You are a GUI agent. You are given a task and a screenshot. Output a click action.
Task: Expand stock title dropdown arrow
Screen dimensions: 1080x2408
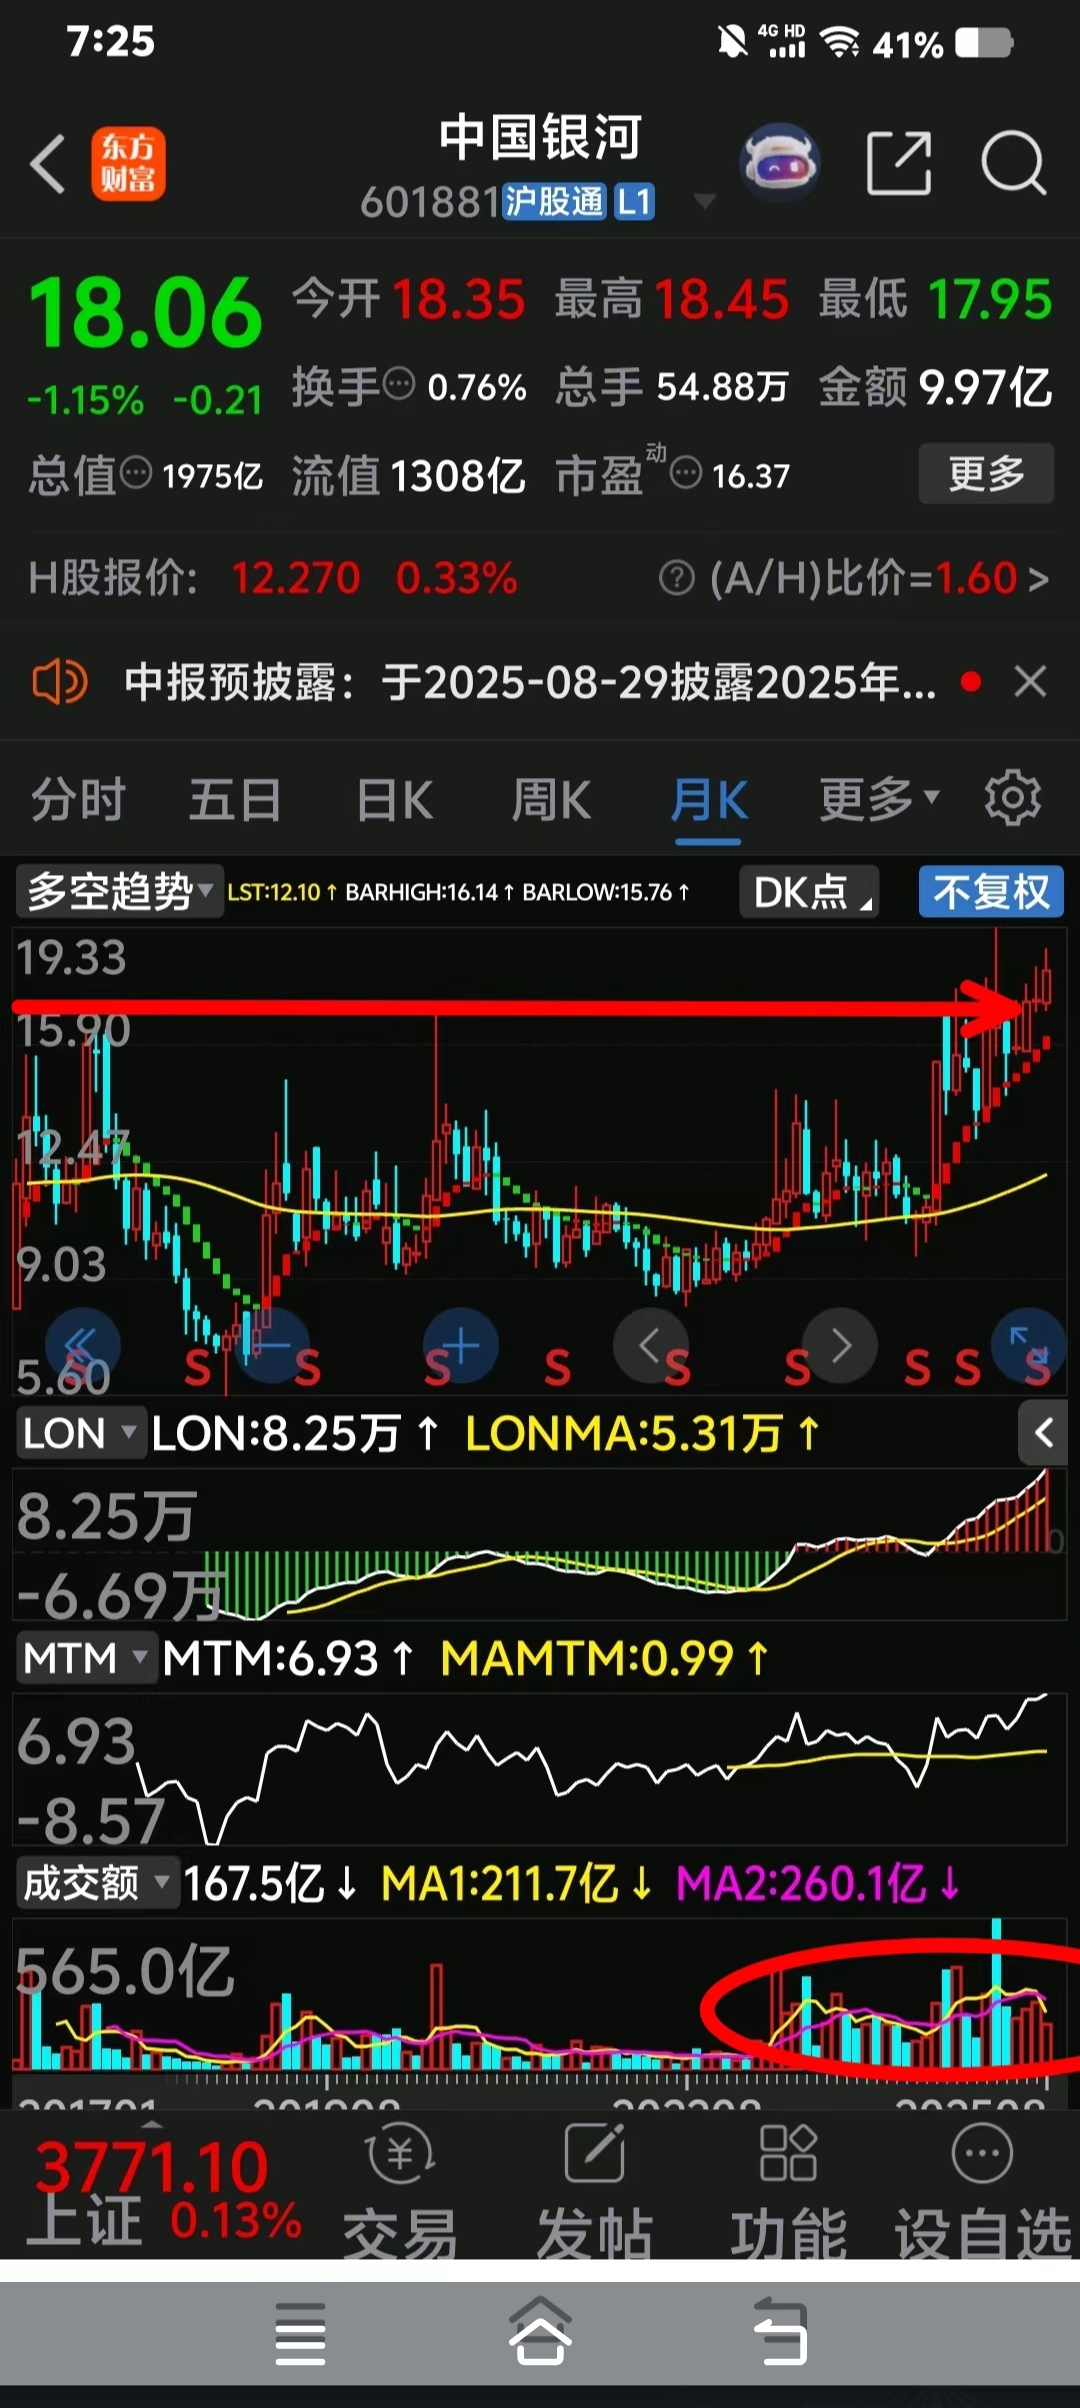coord(704,202)
